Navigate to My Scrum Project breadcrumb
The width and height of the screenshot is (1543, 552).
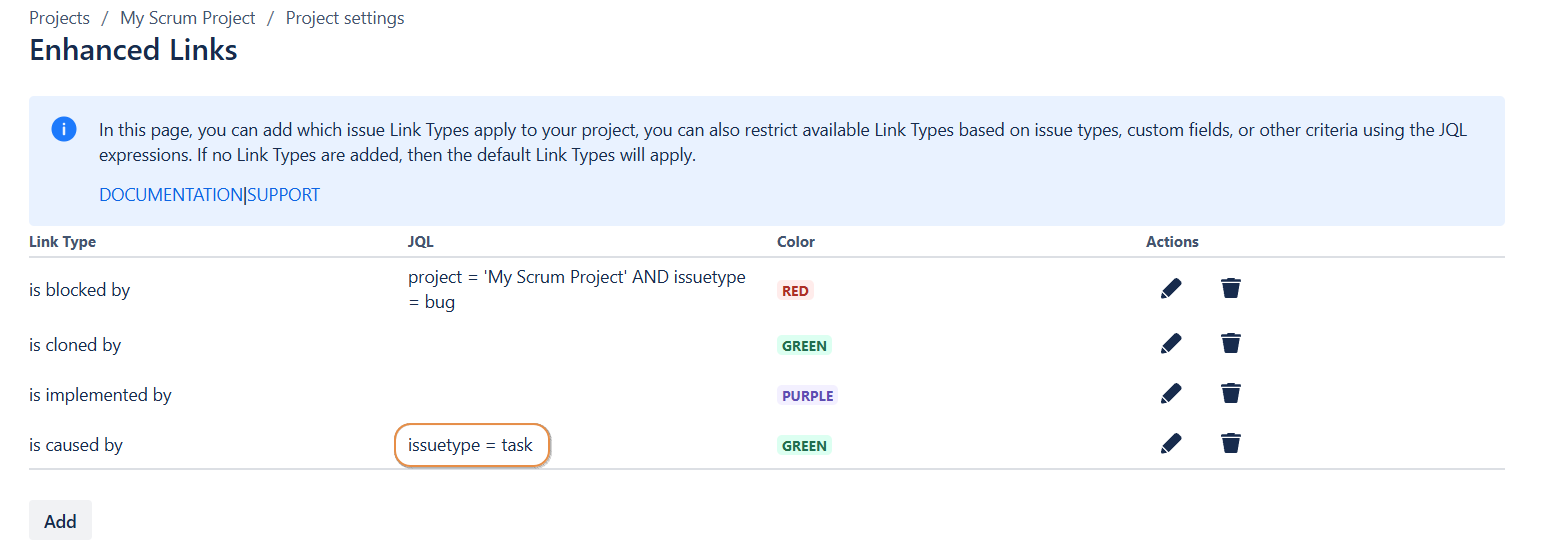(x=188, y=18)
